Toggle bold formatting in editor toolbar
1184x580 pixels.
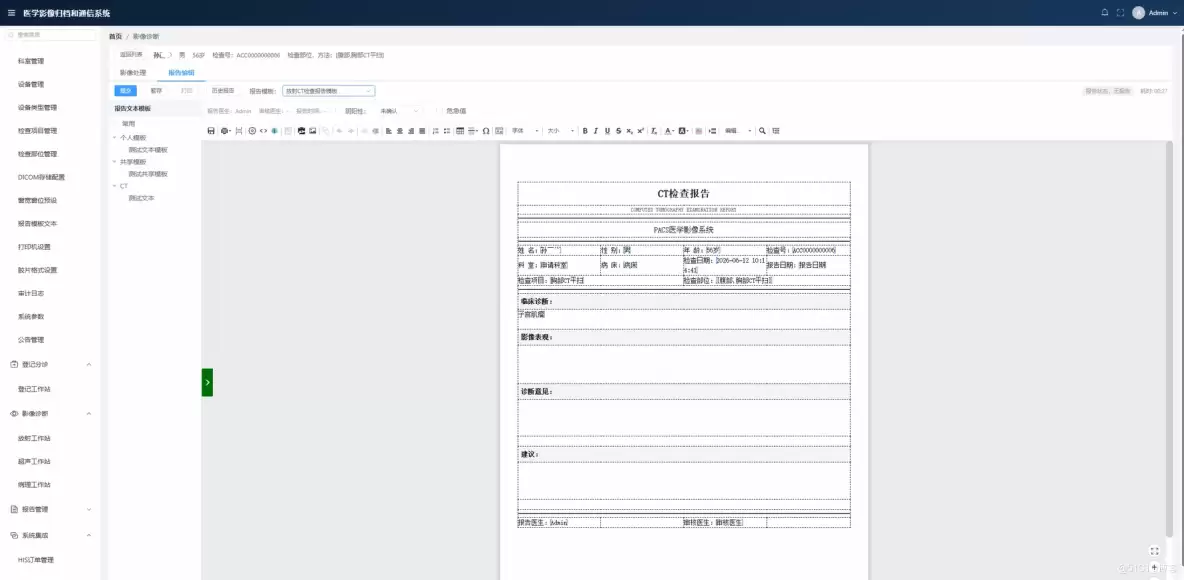(x=584, y=131)
